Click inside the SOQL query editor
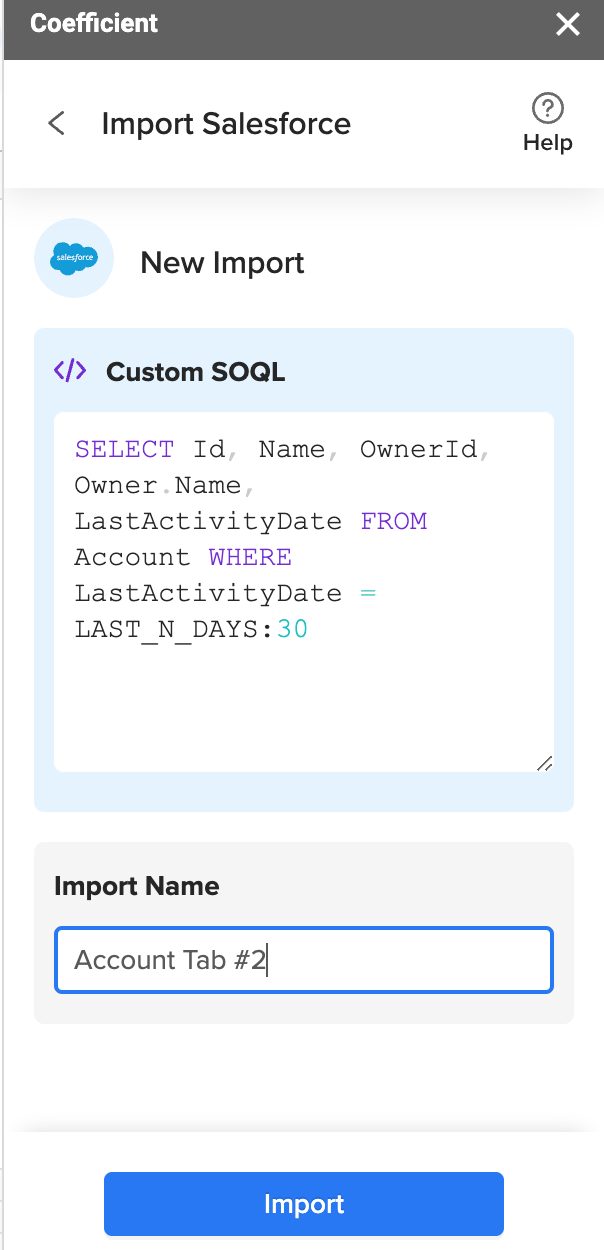604x1250 pixels. (304, 591)
